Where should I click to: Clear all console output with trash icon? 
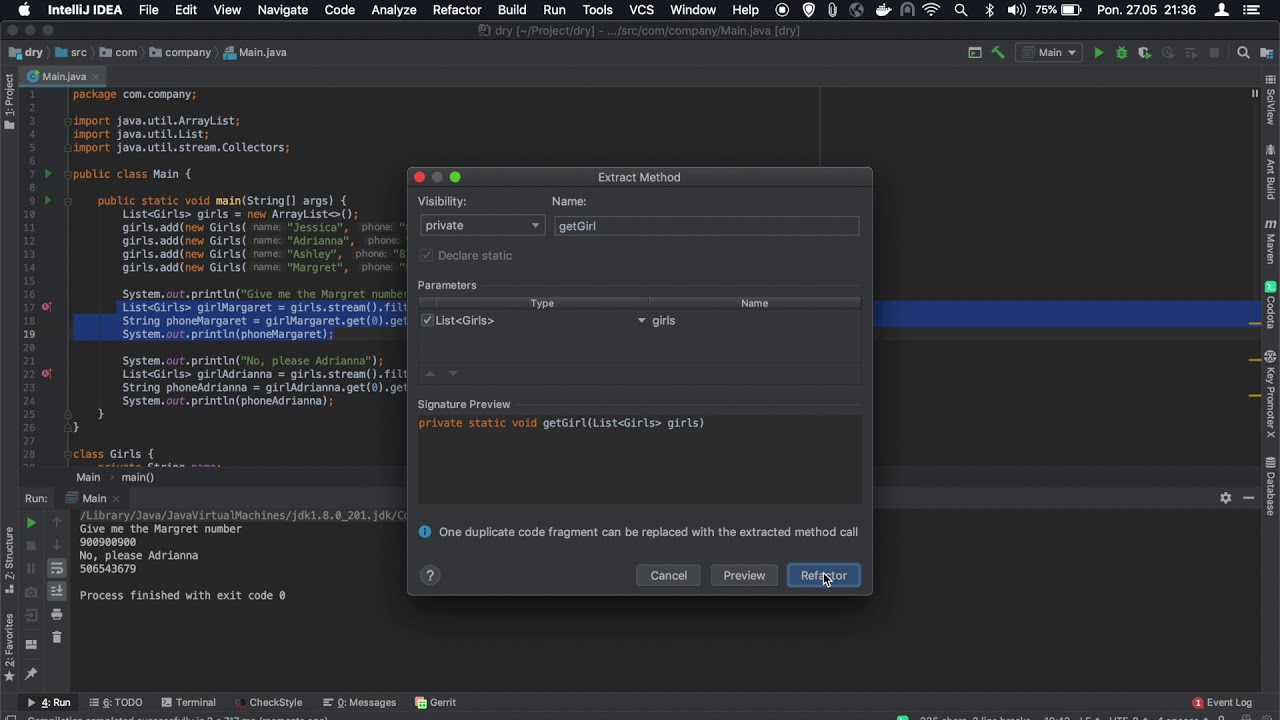click(57, 637)
